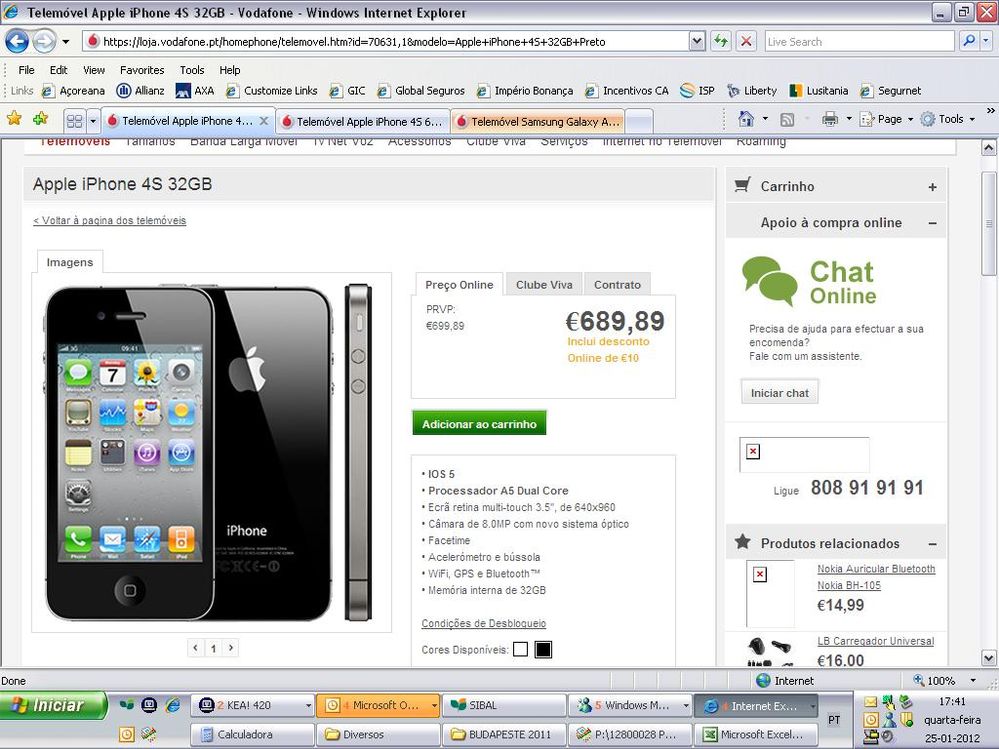Image resolution: width=999 pixels, height=749 pixels.
Task: Open the Print icon menu
Action: coord(848,118)
